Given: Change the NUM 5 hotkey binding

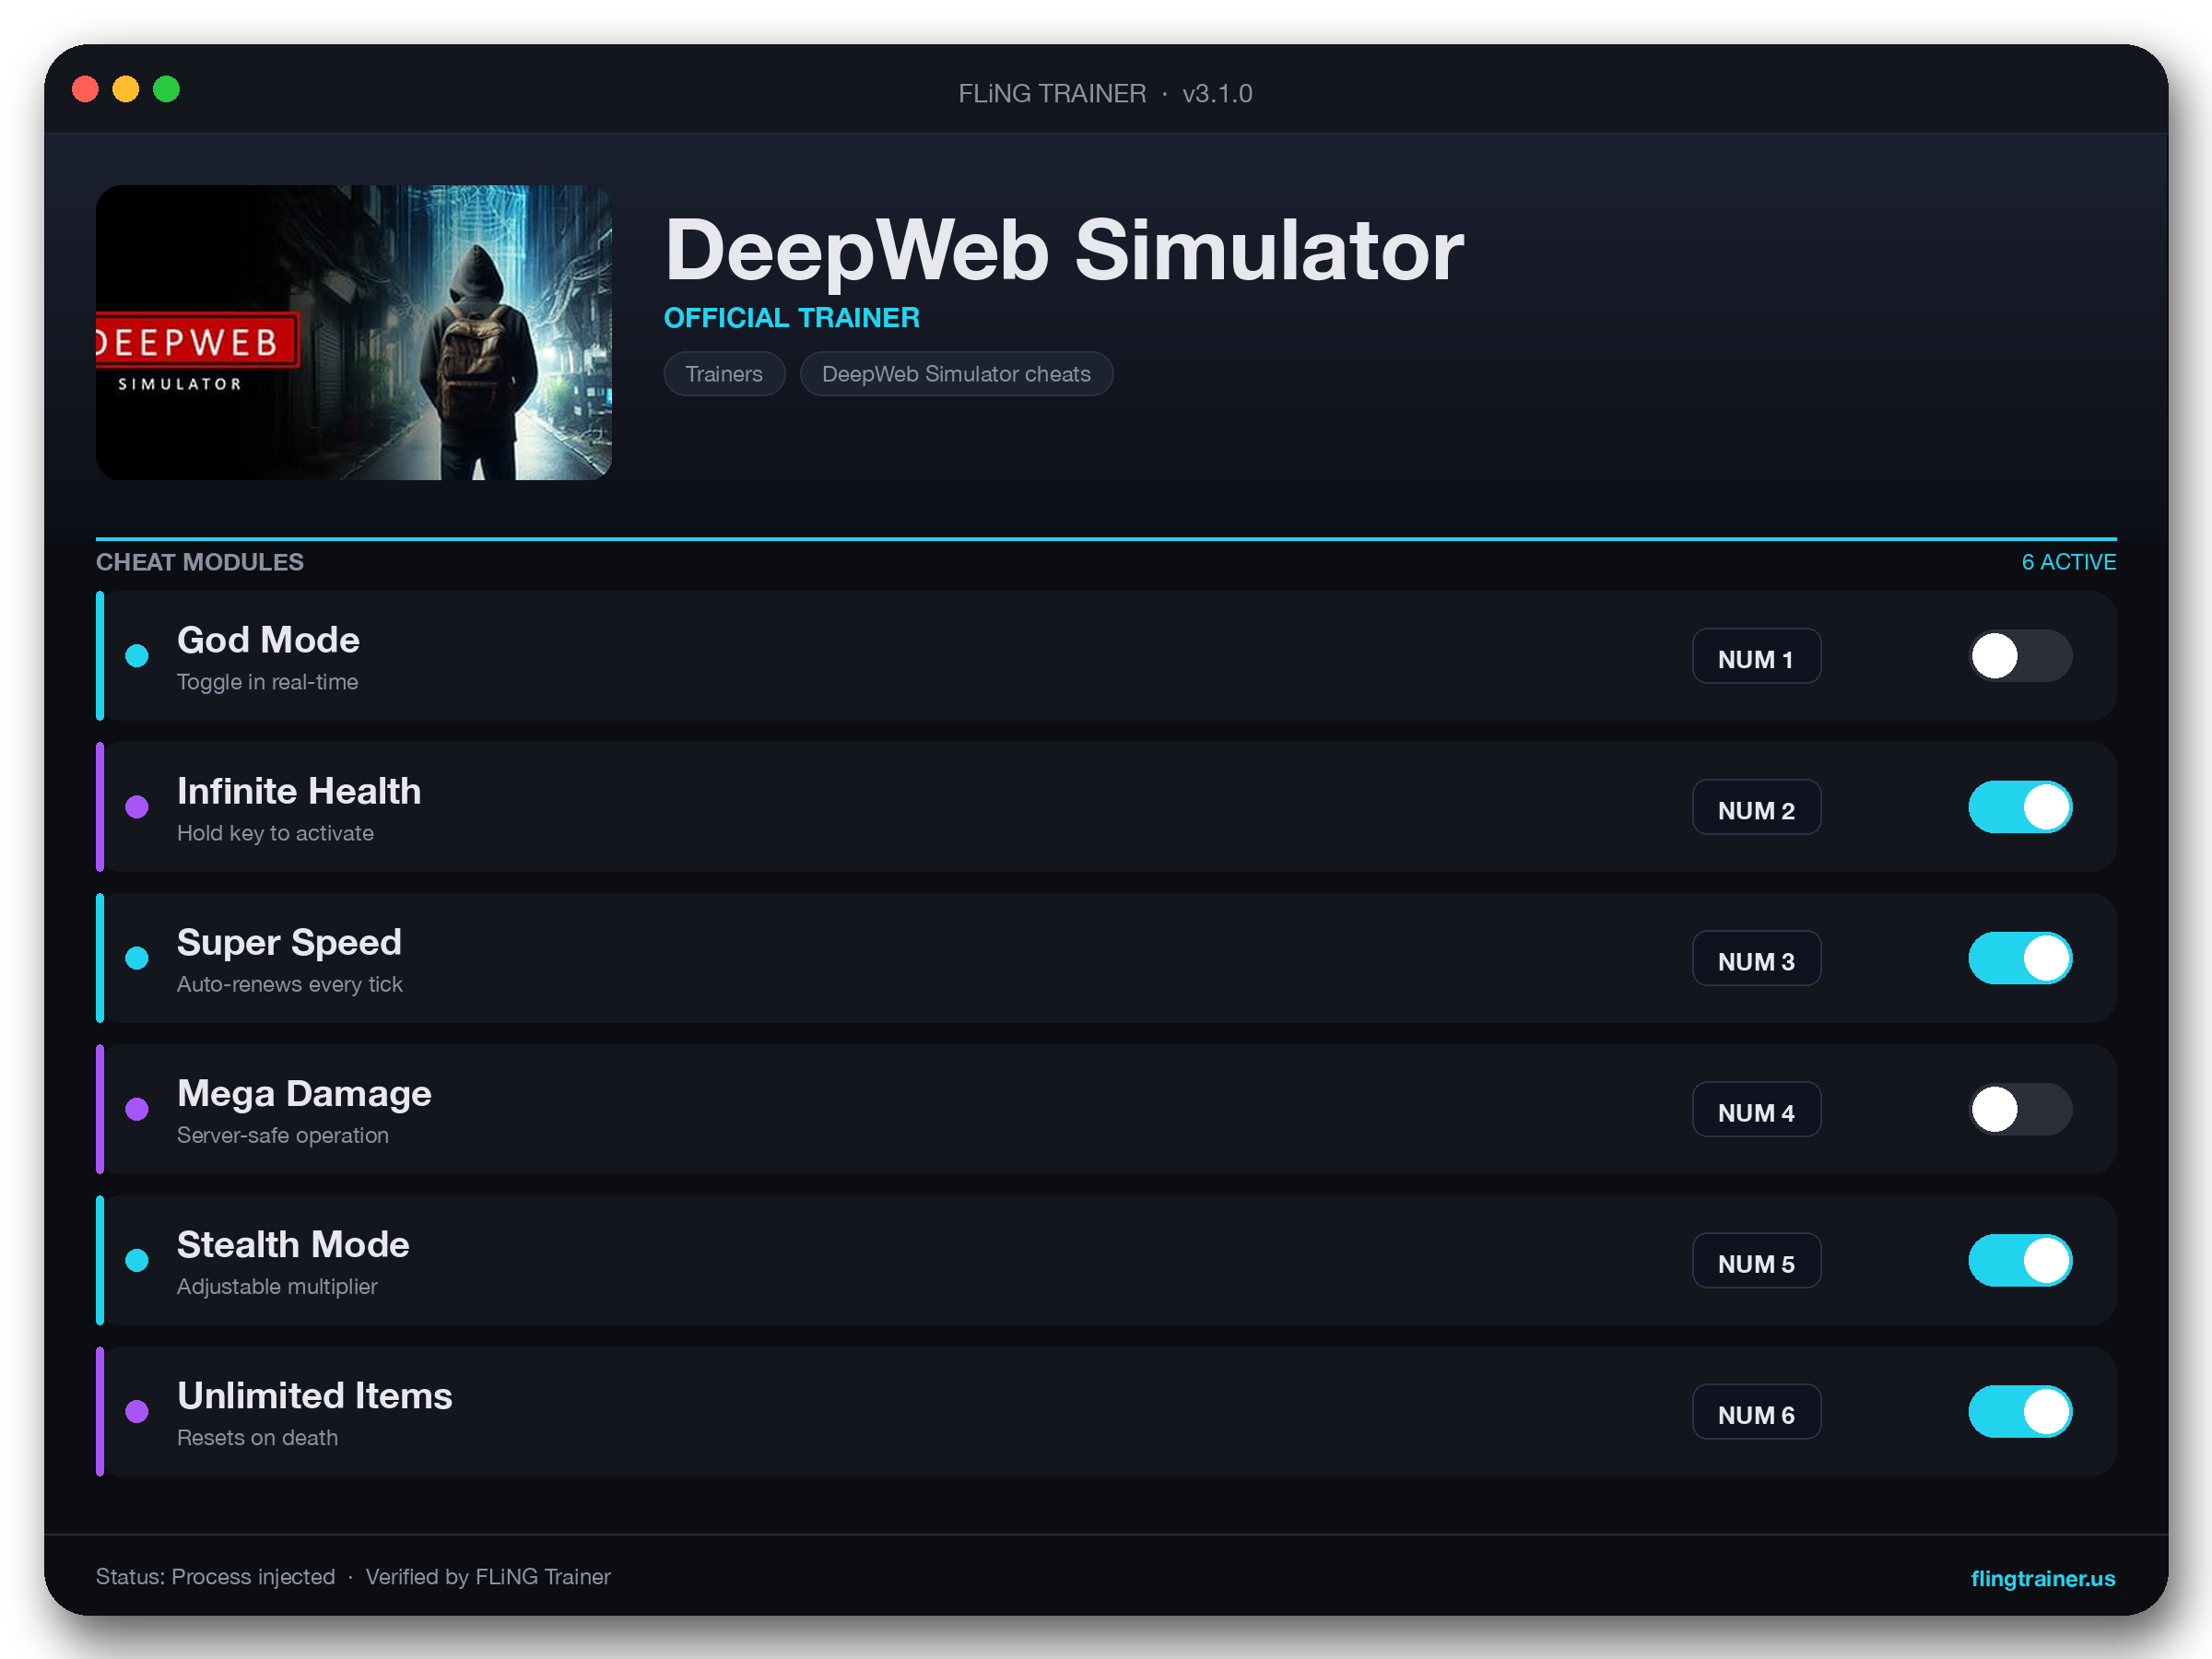Looking at the screenshot, I should [1756, 1261].
